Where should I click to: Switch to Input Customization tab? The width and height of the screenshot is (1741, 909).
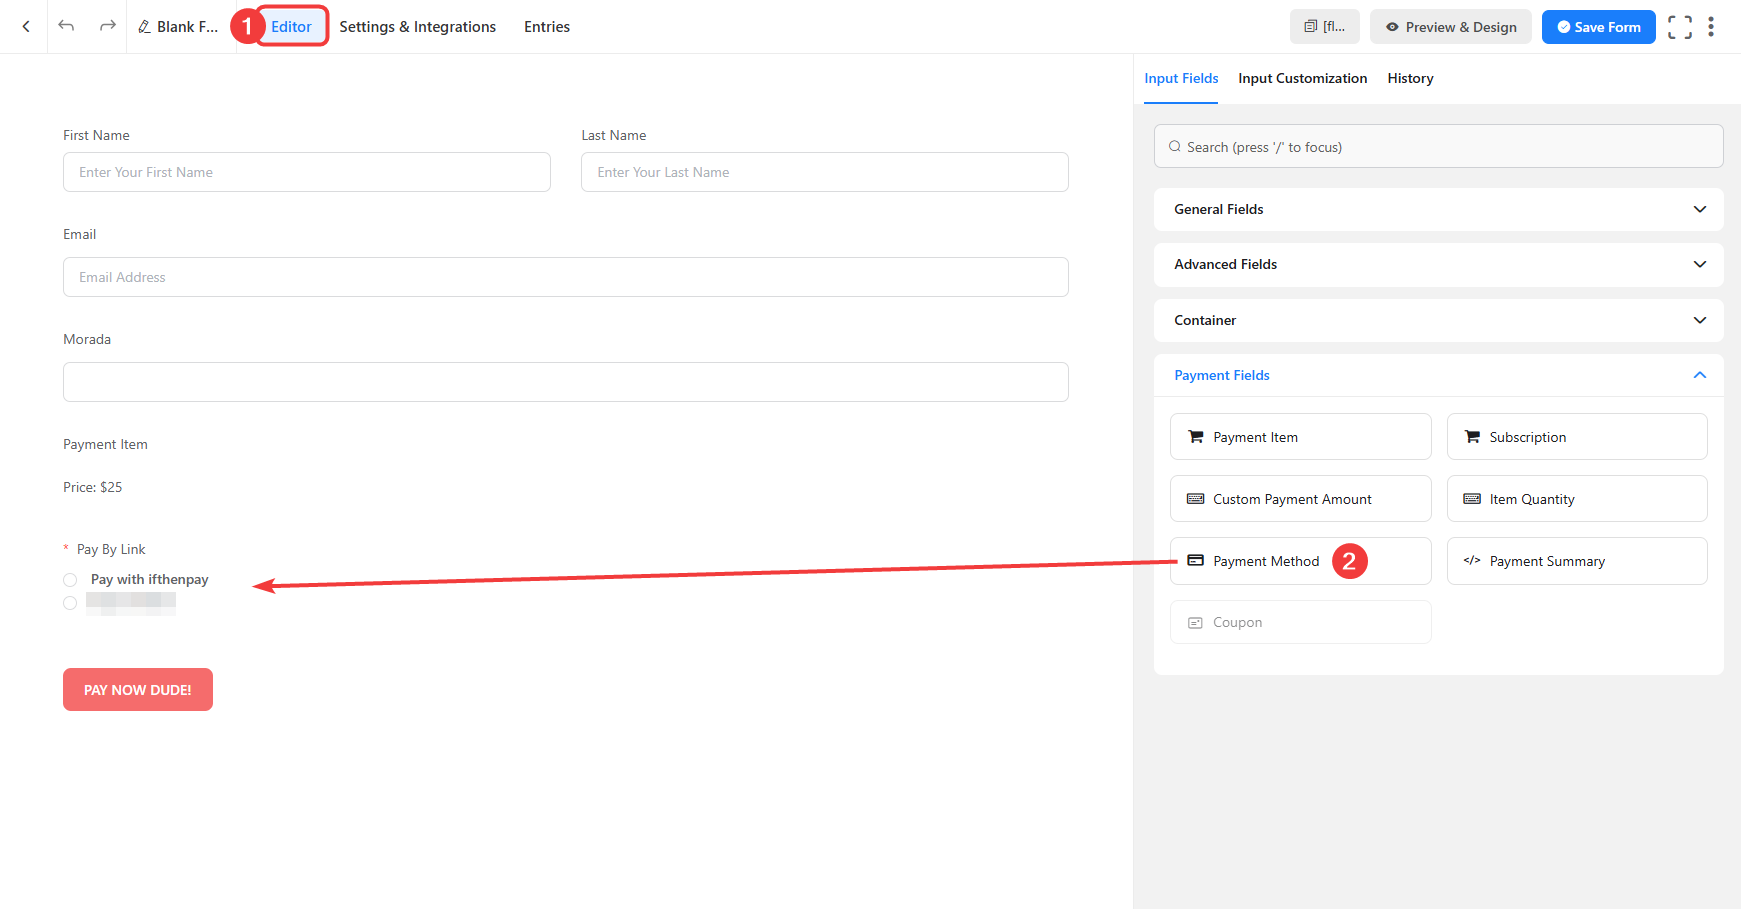(x=1302, y=78)
